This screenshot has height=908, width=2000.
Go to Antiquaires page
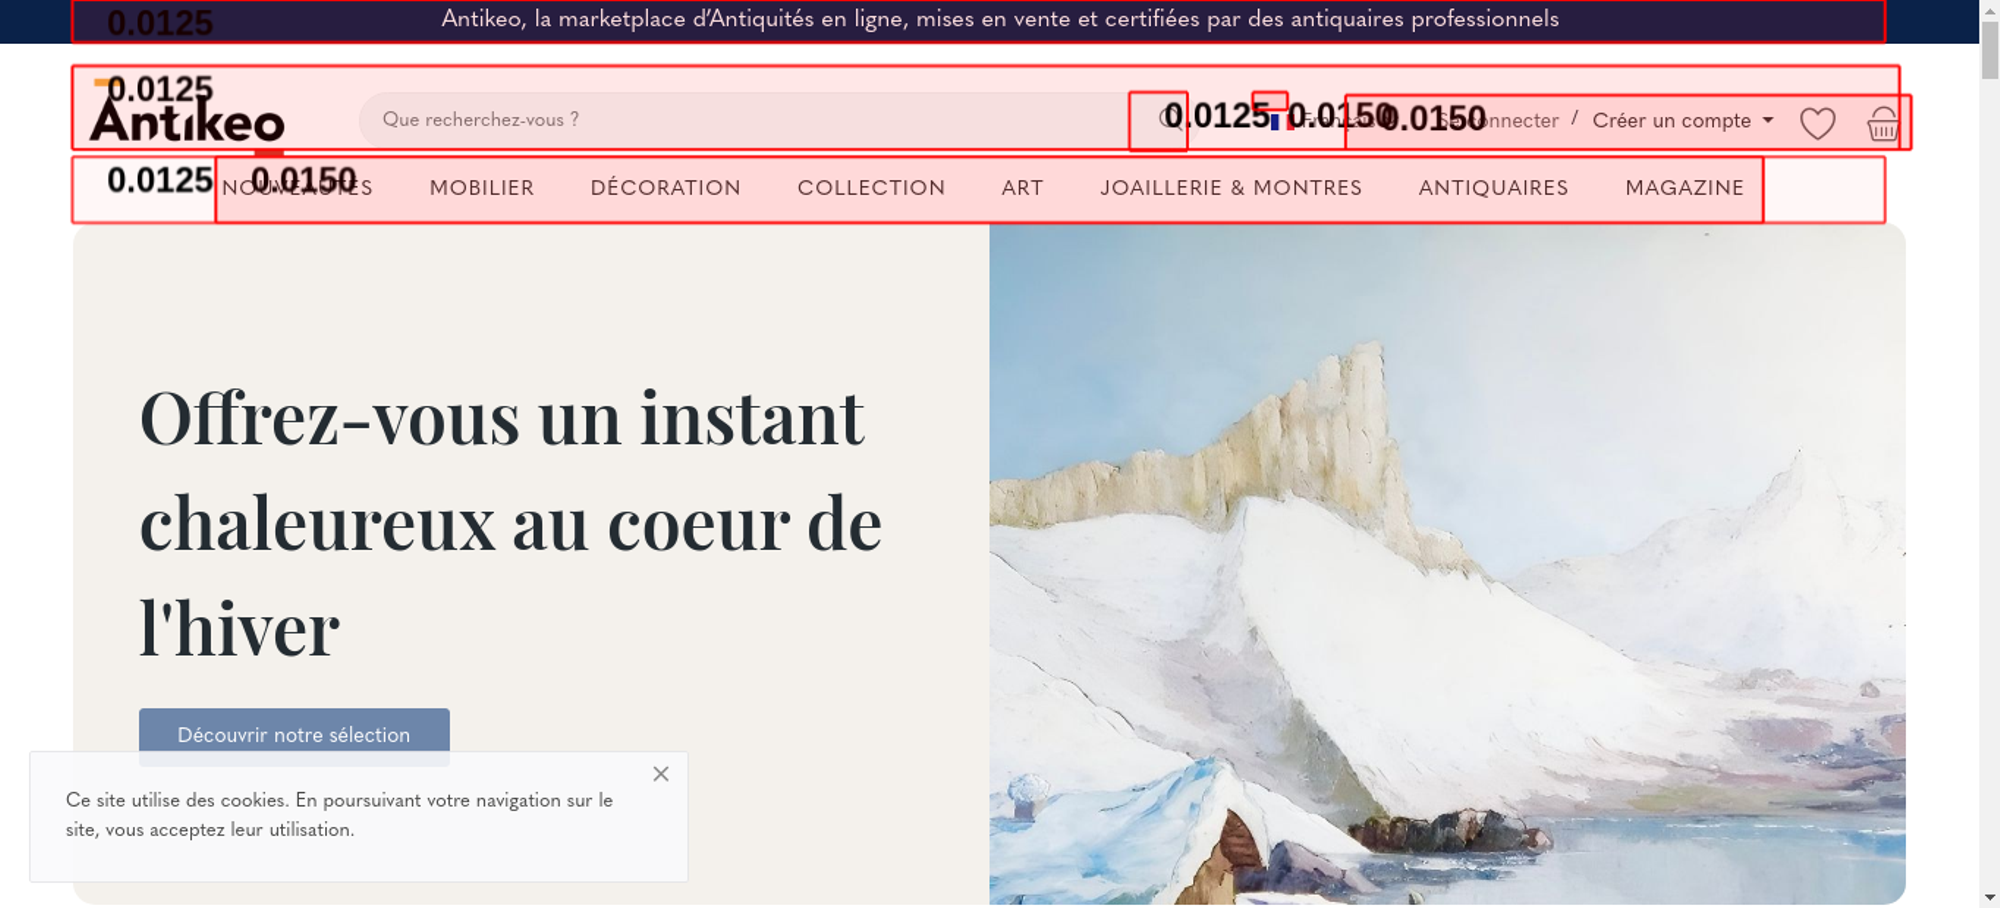pyautogui.click(x=1493, y=188)
